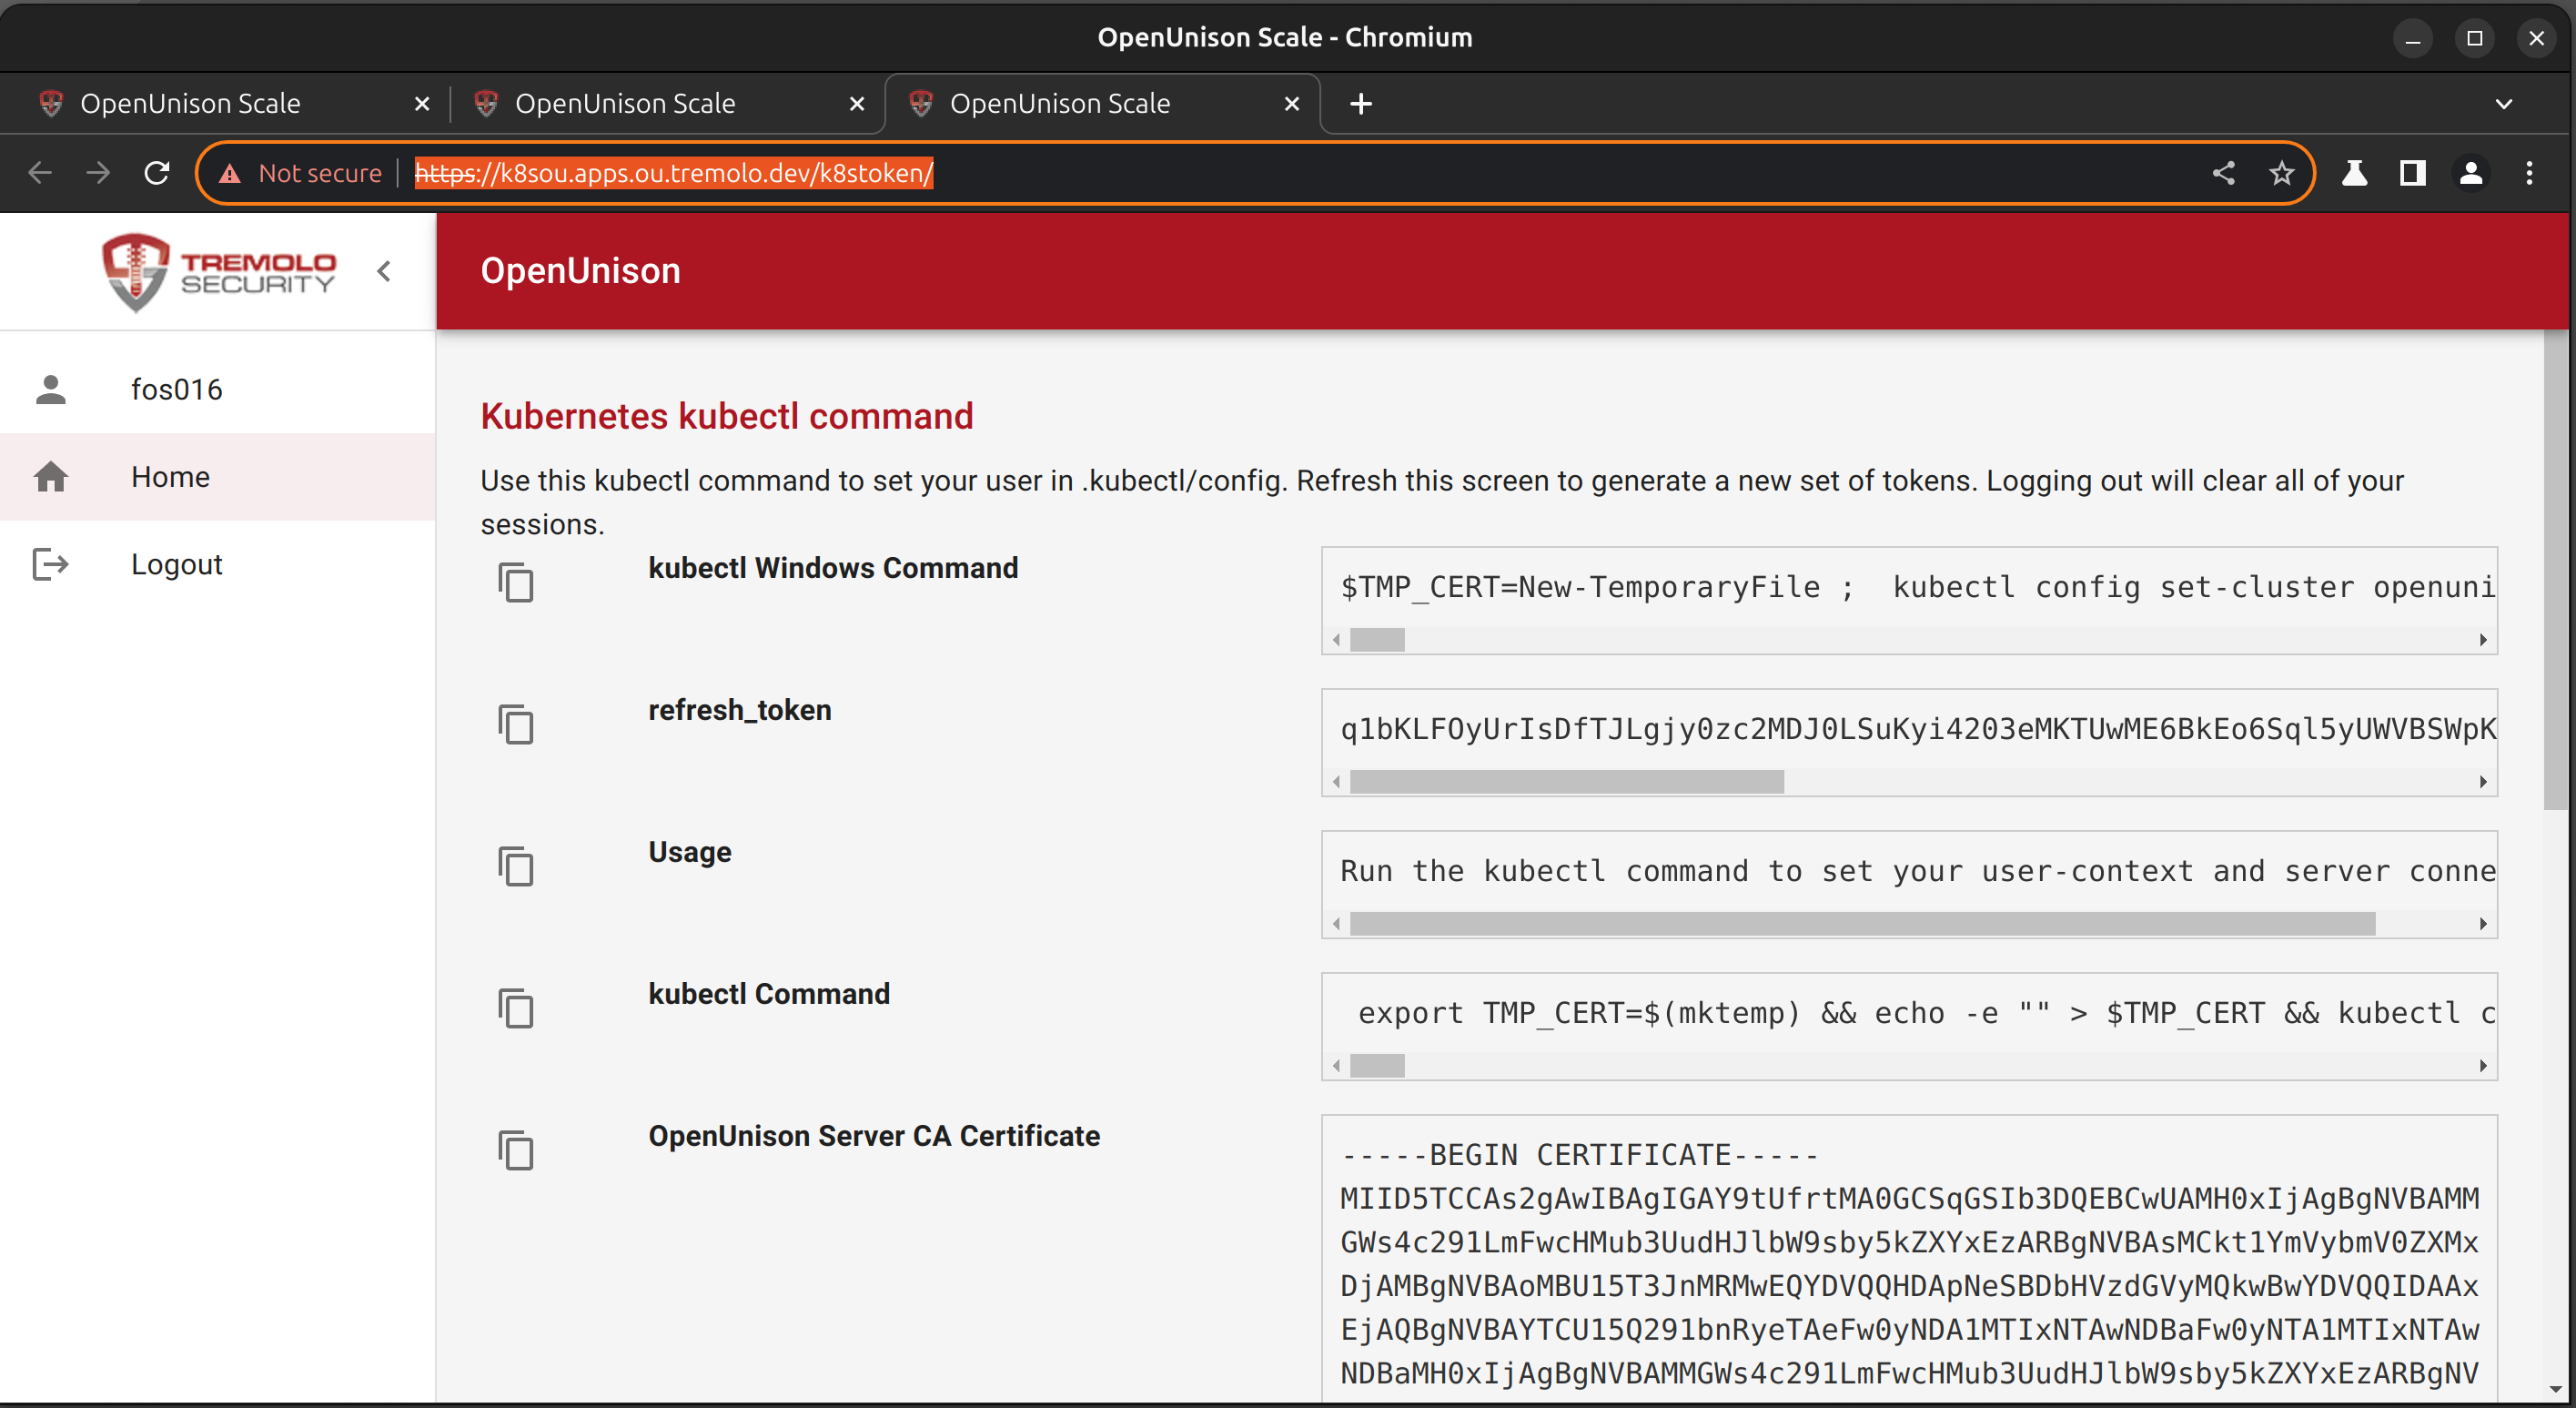2576x1408 pixels.
Task: Open Chromium three-dot menu
Action: tap(2529, 173)
